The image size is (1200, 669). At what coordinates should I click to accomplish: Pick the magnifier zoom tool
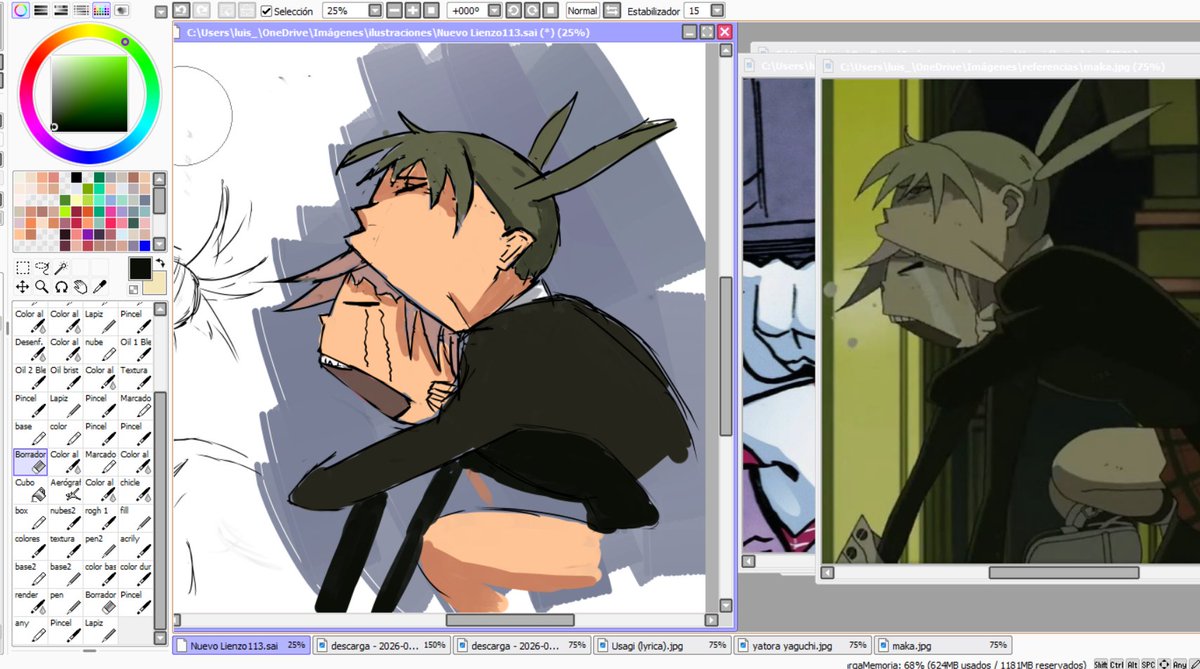42,287
